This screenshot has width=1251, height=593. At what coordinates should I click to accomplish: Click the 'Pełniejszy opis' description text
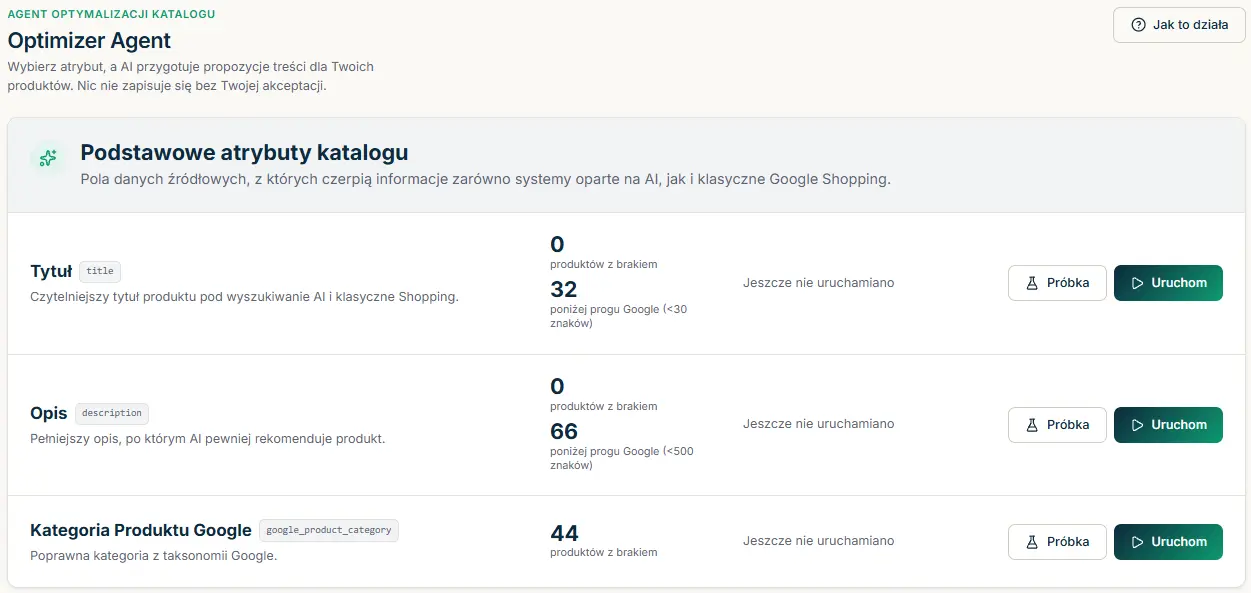207,439
